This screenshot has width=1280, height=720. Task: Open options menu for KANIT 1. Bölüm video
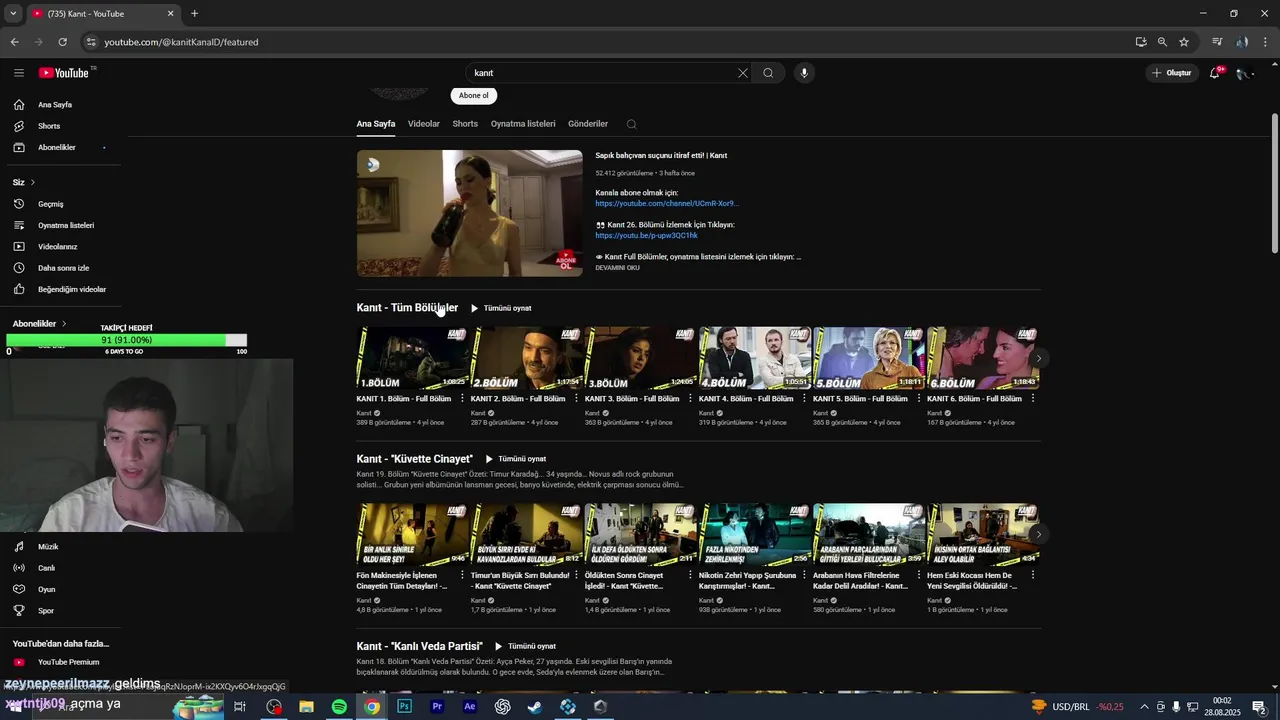coord(462,399)
